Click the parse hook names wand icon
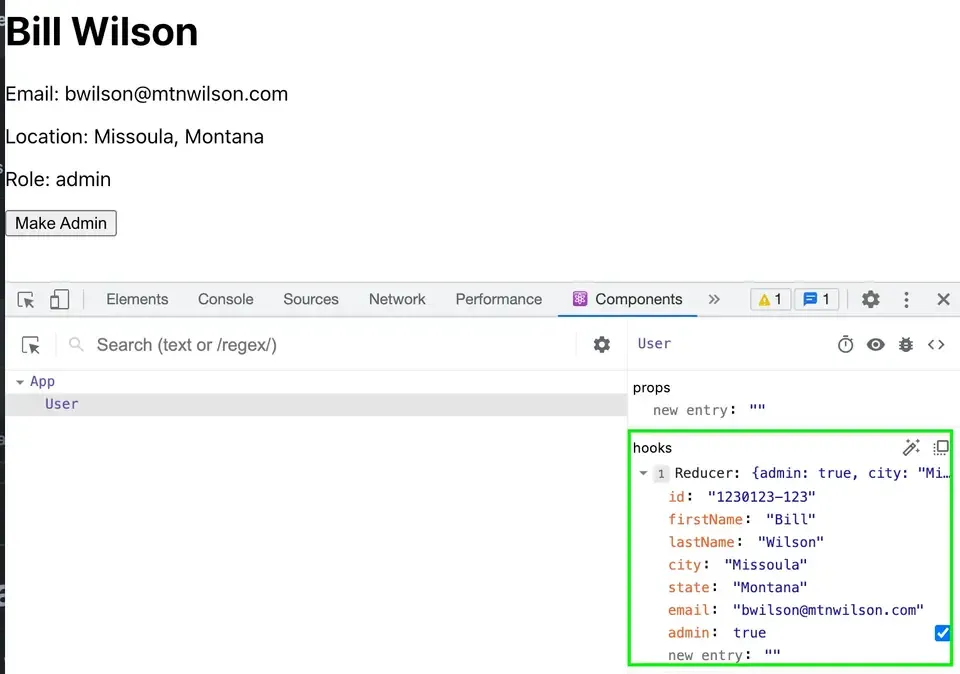The width and height of the screenshot is (960, 674). pyautogui.click(x=911, y=448)
